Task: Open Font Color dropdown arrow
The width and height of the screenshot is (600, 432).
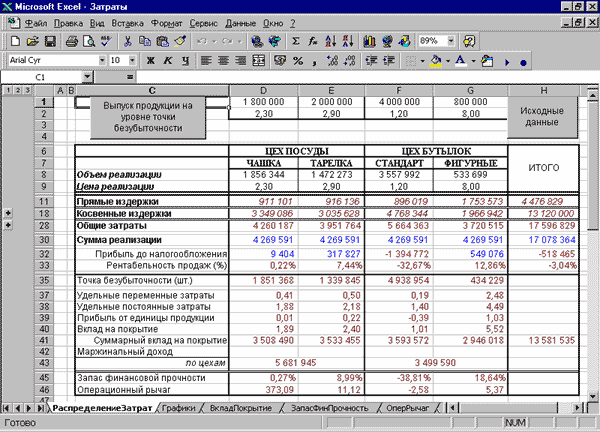Action: click(473, 61)
